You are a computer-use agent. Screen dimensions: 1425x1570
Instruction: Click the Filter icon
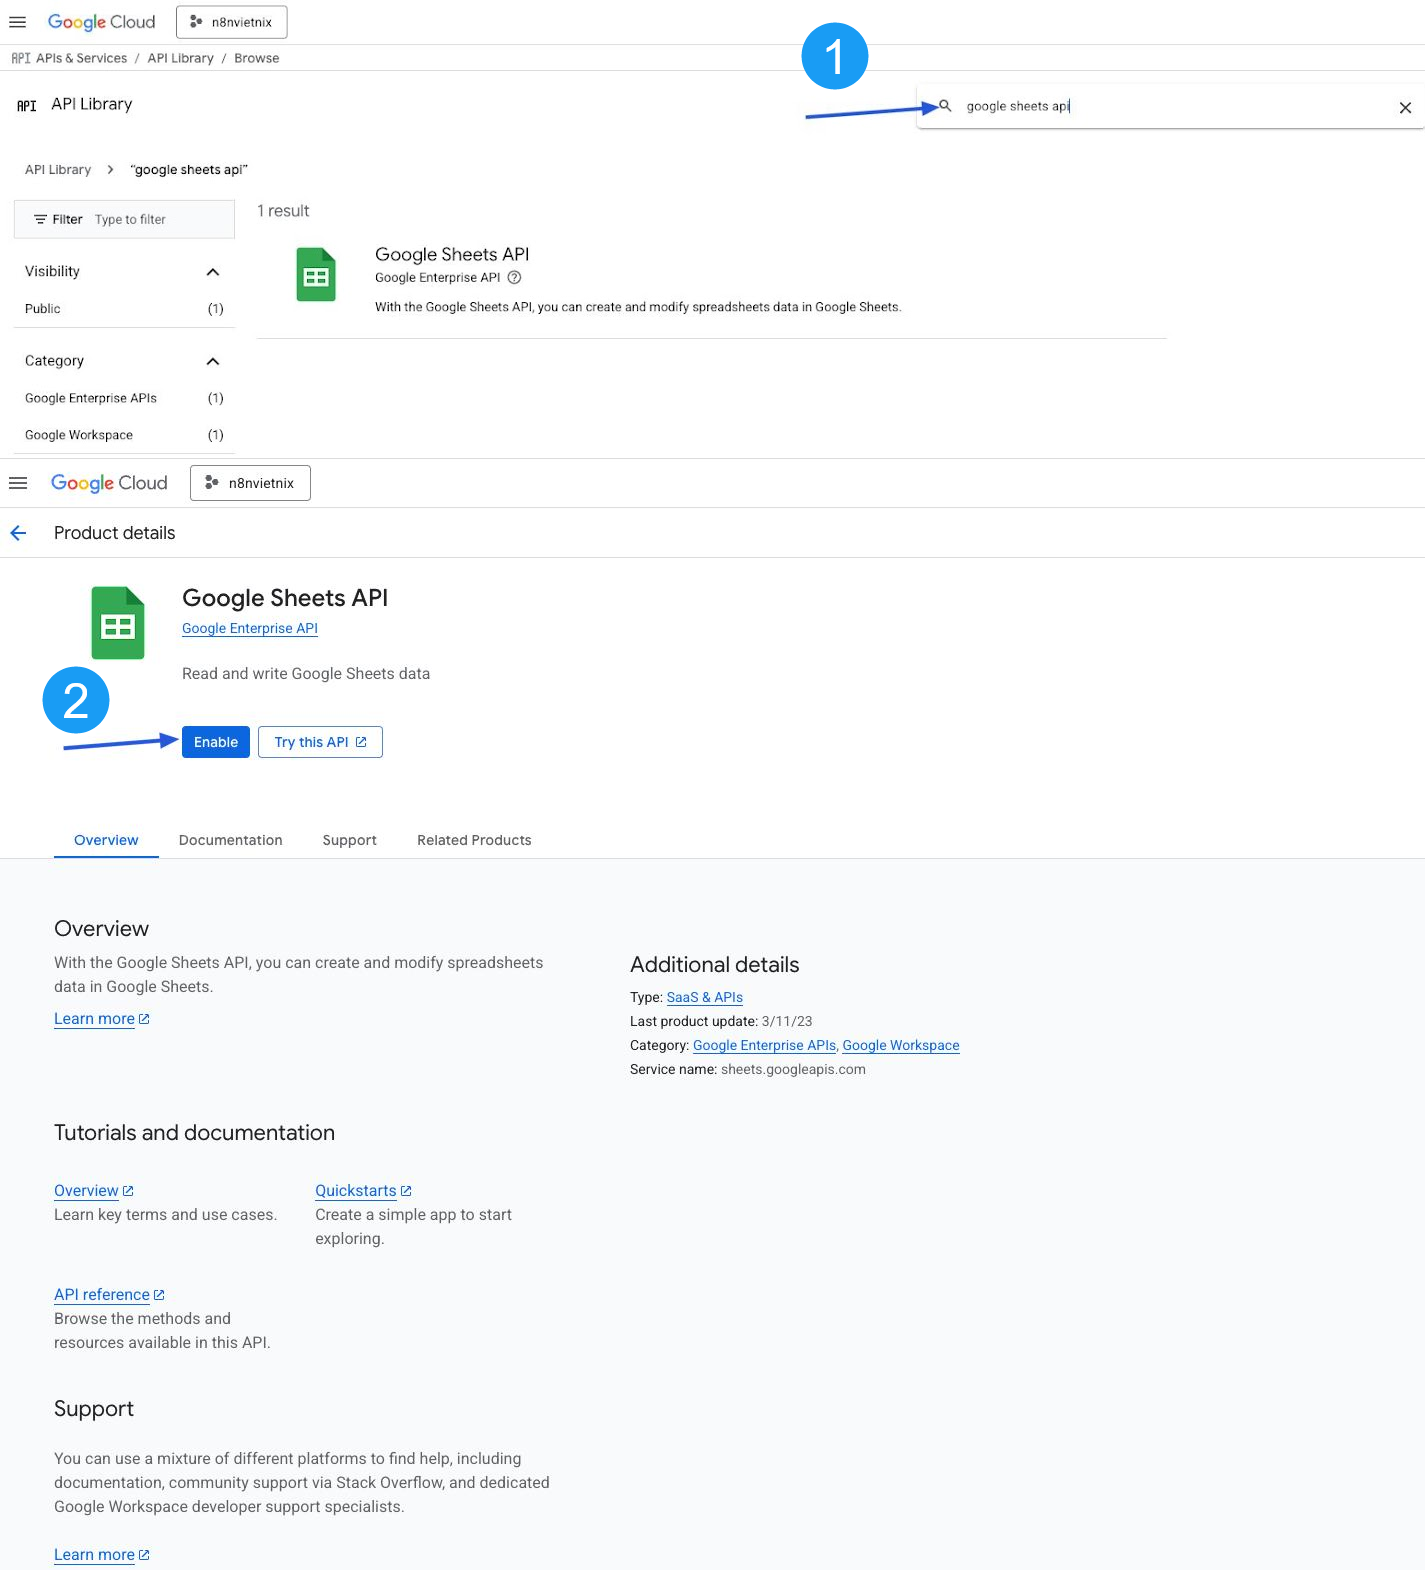[41, 219]
